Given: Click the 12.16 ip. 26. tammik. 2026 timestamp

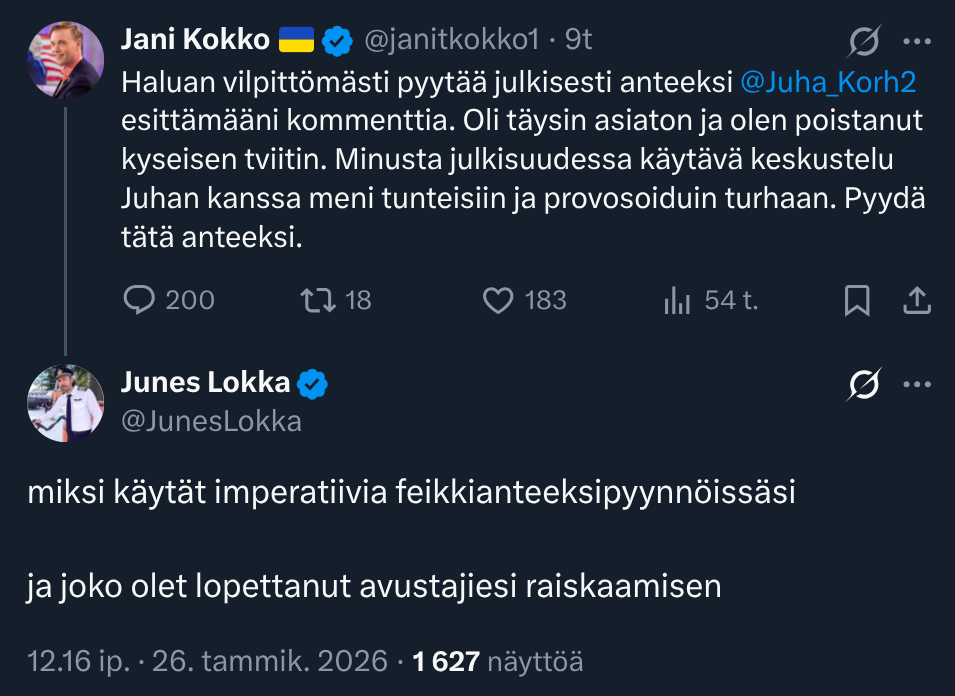Looking at the screenshot, I should click(x=207, y=660).
